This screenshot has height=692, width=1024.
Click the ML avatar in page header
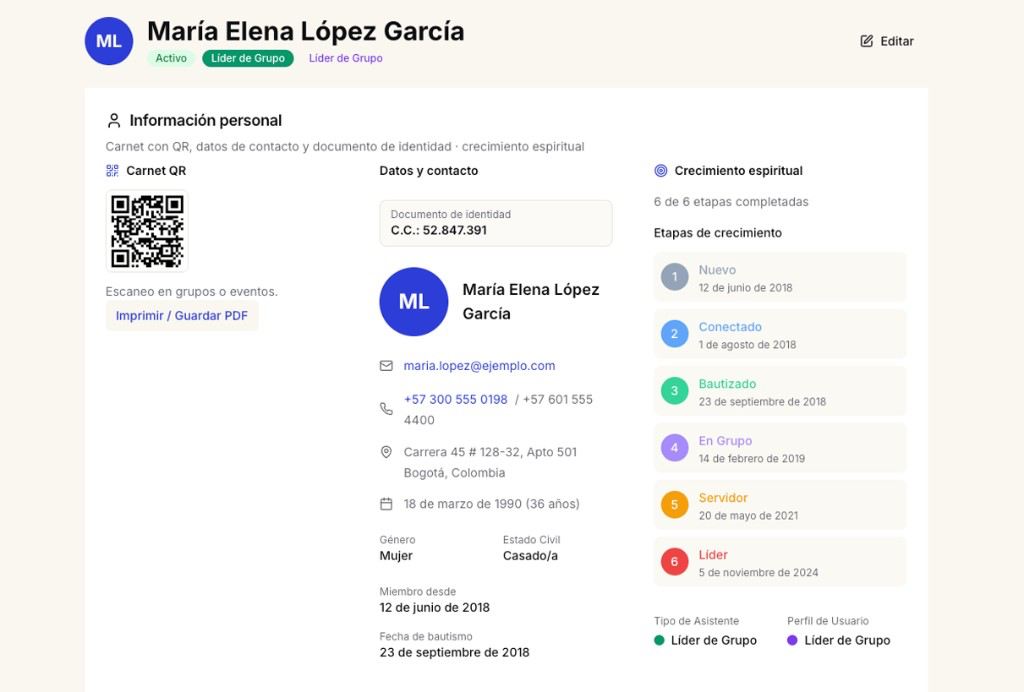click(x=109, y=41)
